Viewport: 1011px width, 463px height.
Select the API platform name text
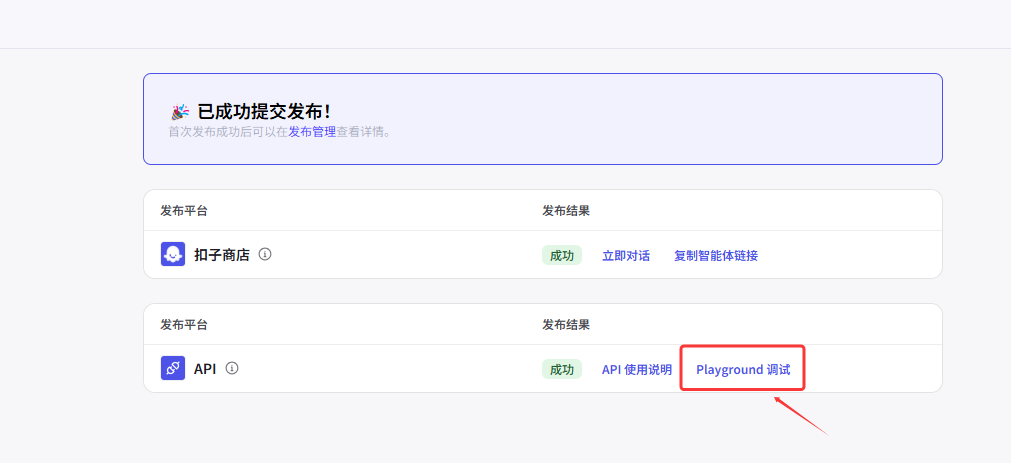(205, 369)
